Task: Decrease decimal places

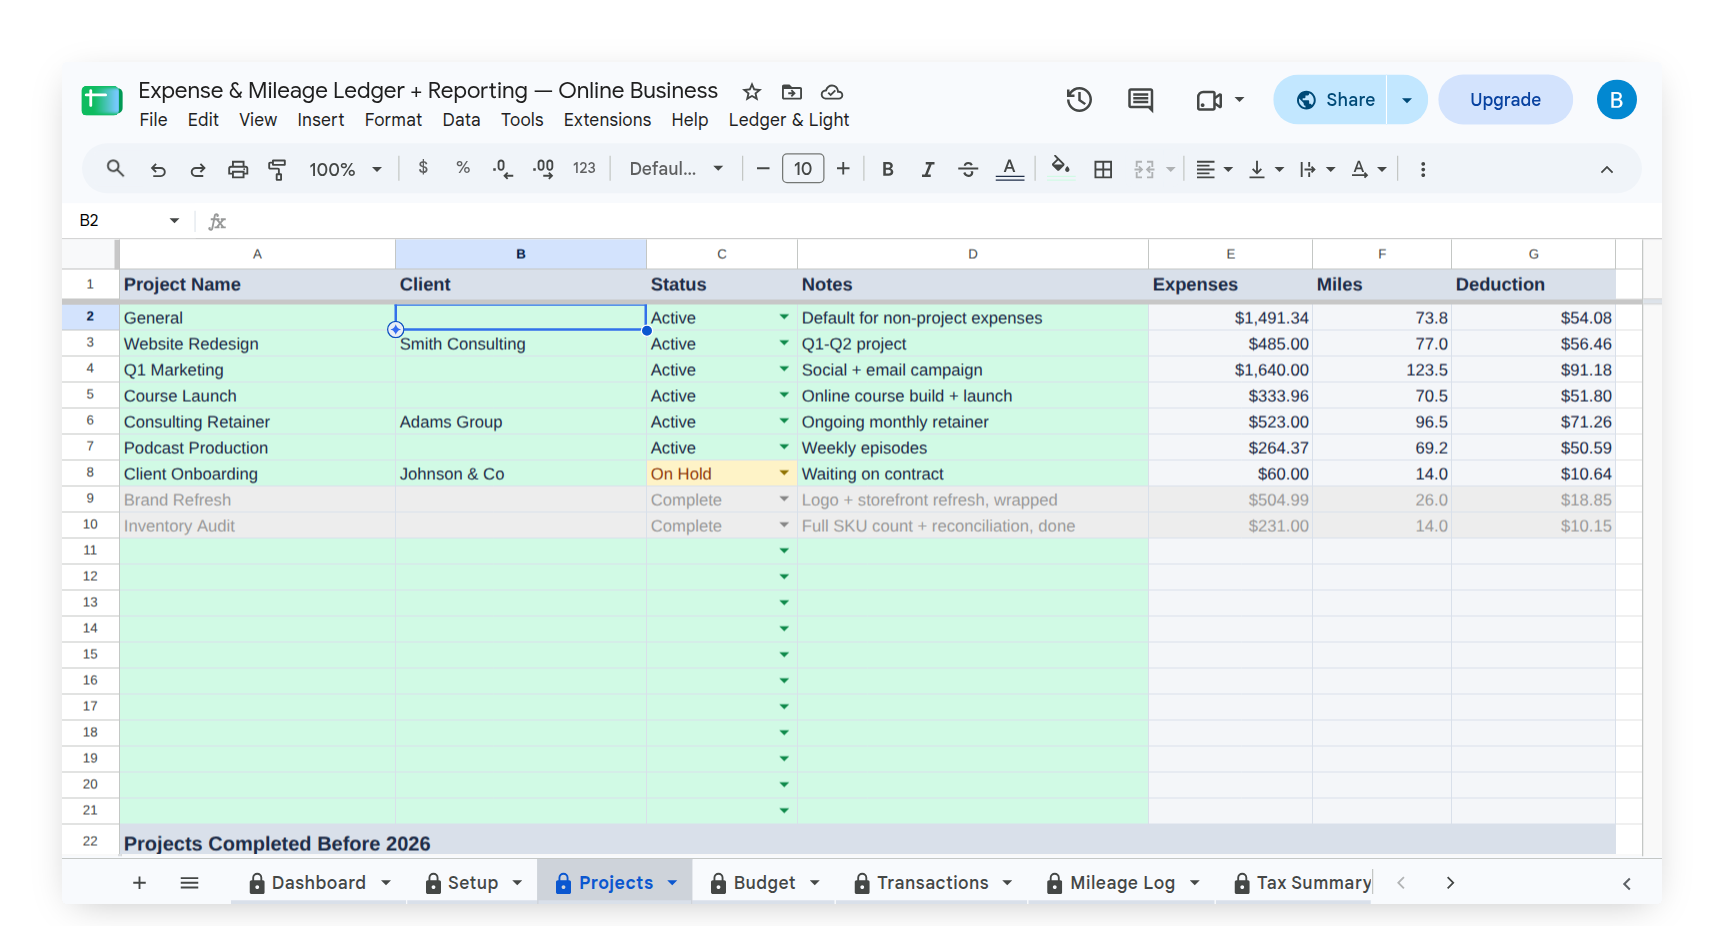Action: click(x=503, y=169)
